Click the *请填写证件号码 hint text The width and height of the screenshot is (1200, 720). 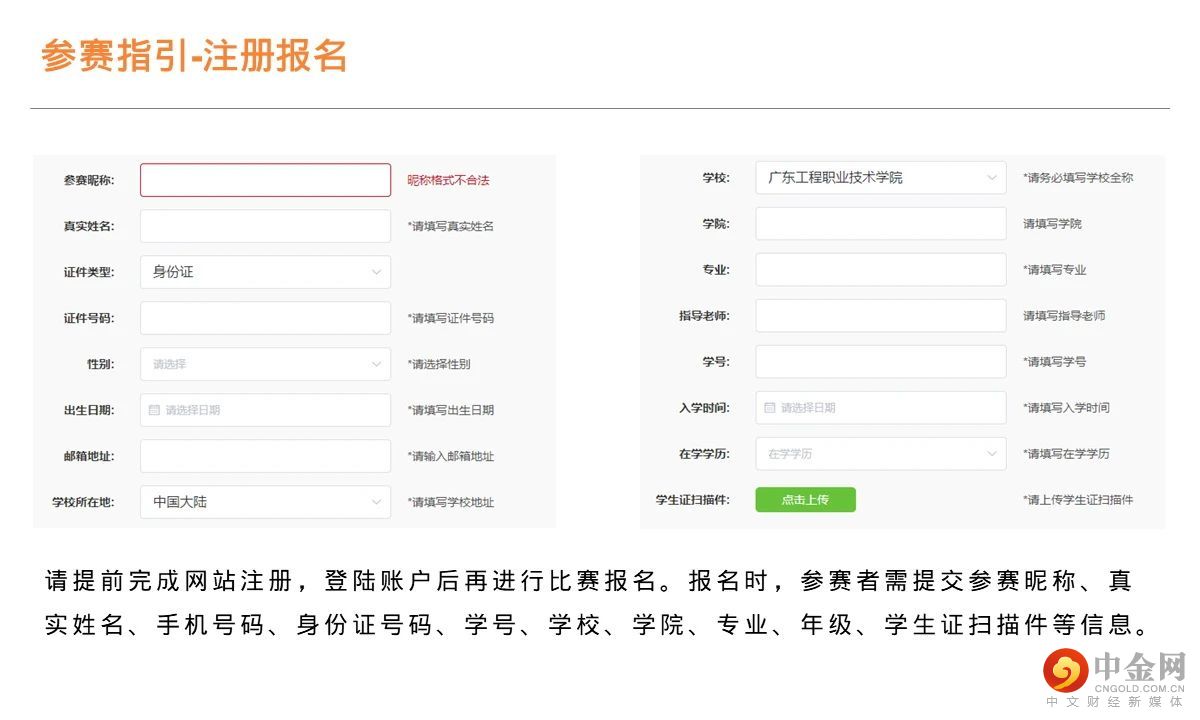click(451, 318)
